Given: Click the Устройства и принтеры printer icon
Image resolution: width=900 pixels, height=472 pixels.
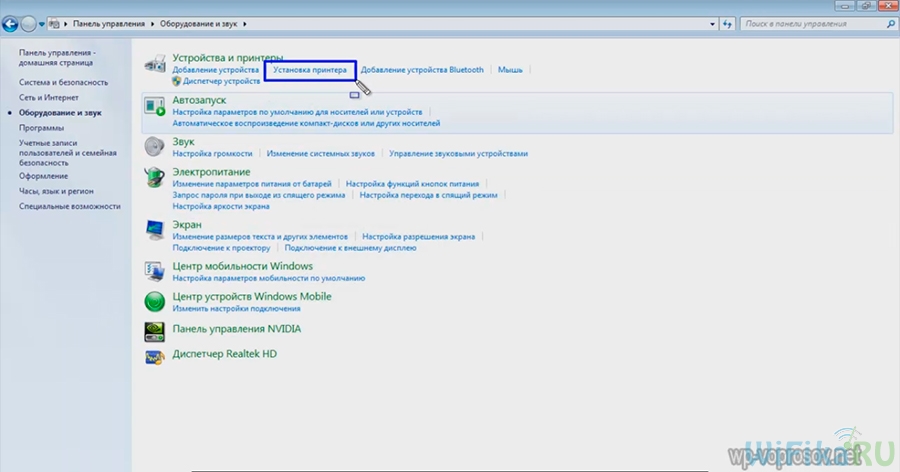Looking at the screenshot, I should coord(155,67).
